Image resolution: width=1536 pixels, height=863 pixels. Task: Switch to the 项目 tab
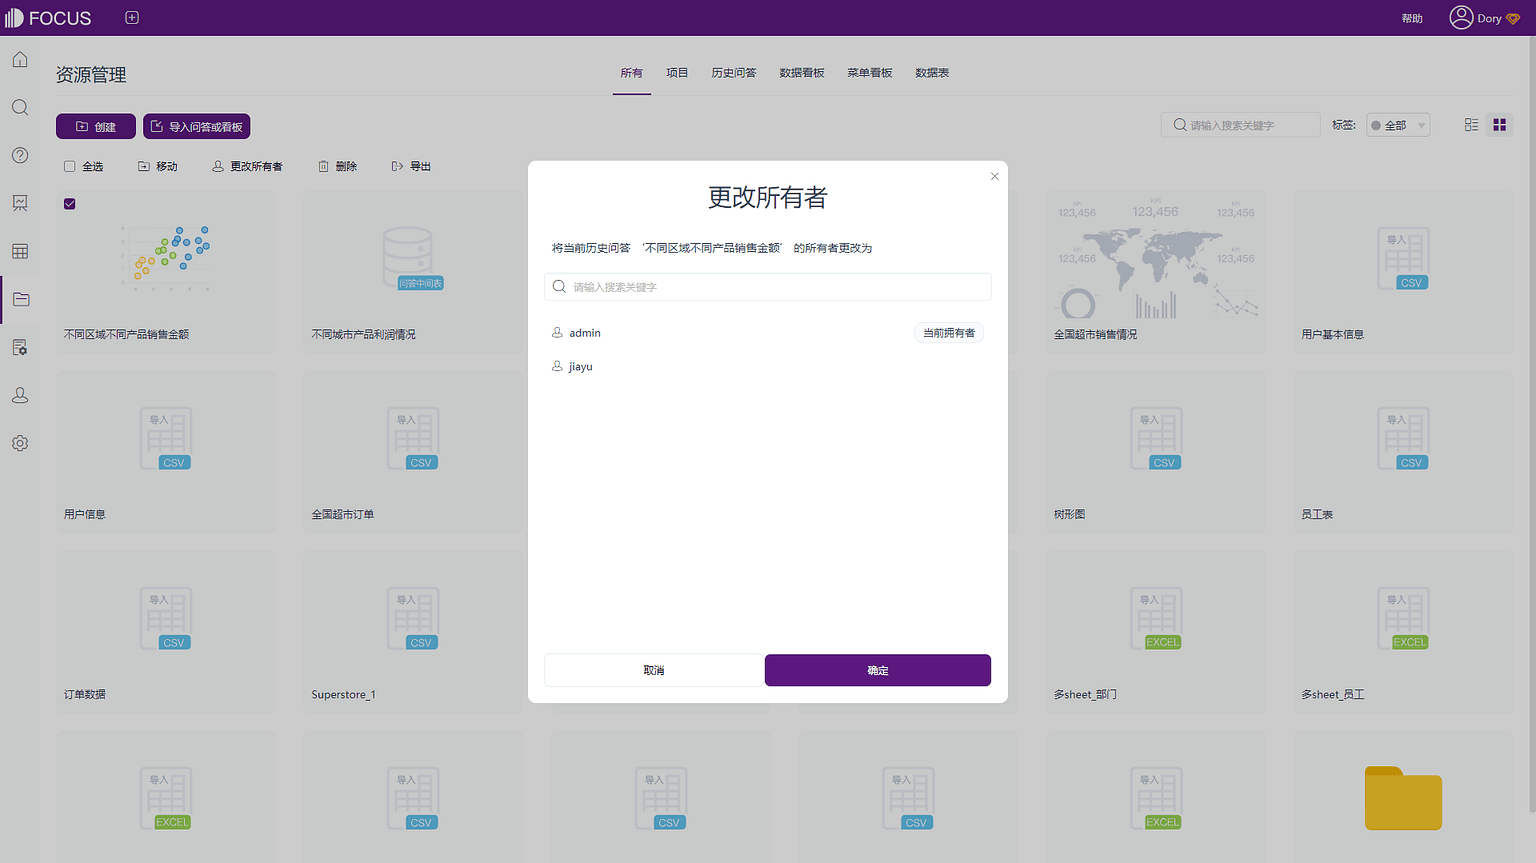coord(677,73)
